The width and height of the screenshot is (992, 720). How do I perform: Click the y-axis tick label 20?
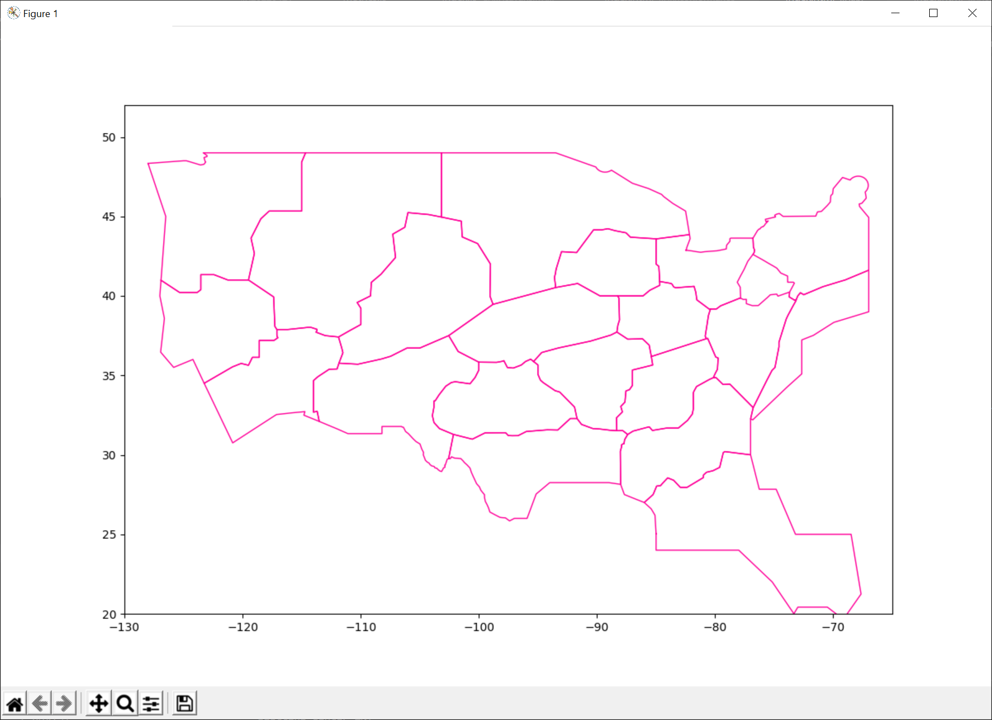tap(110, 614)
